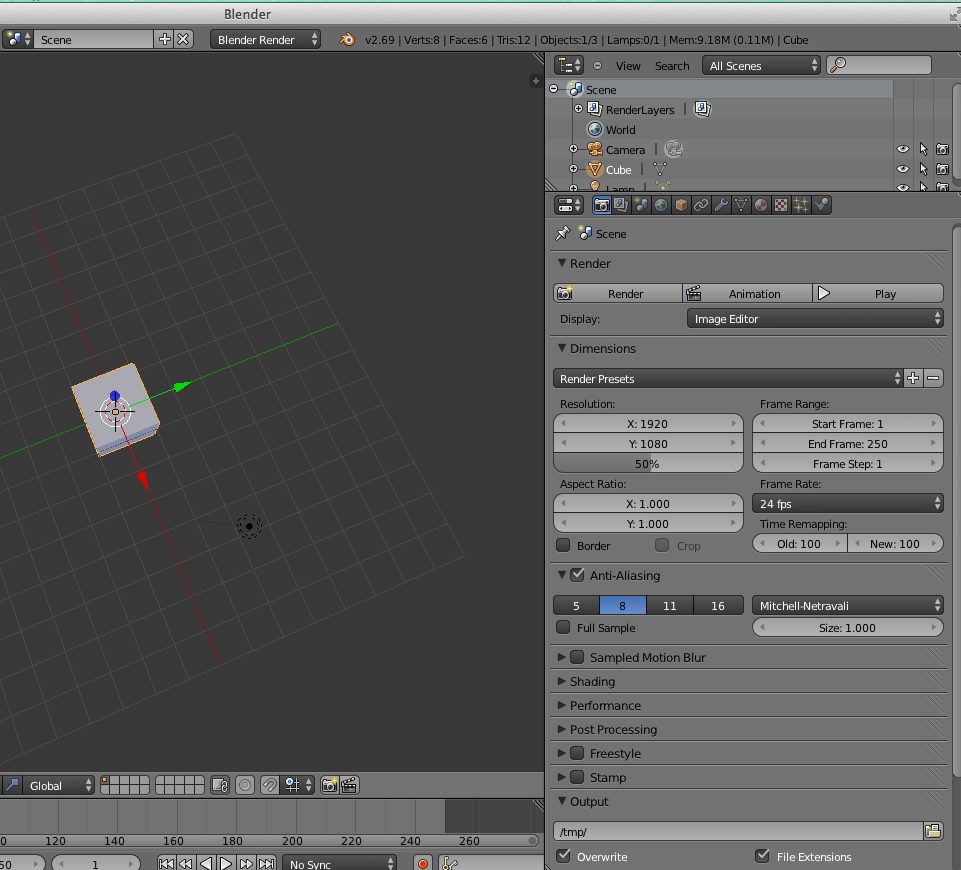Collapse the Dimensions panel

tap(561, 348)
